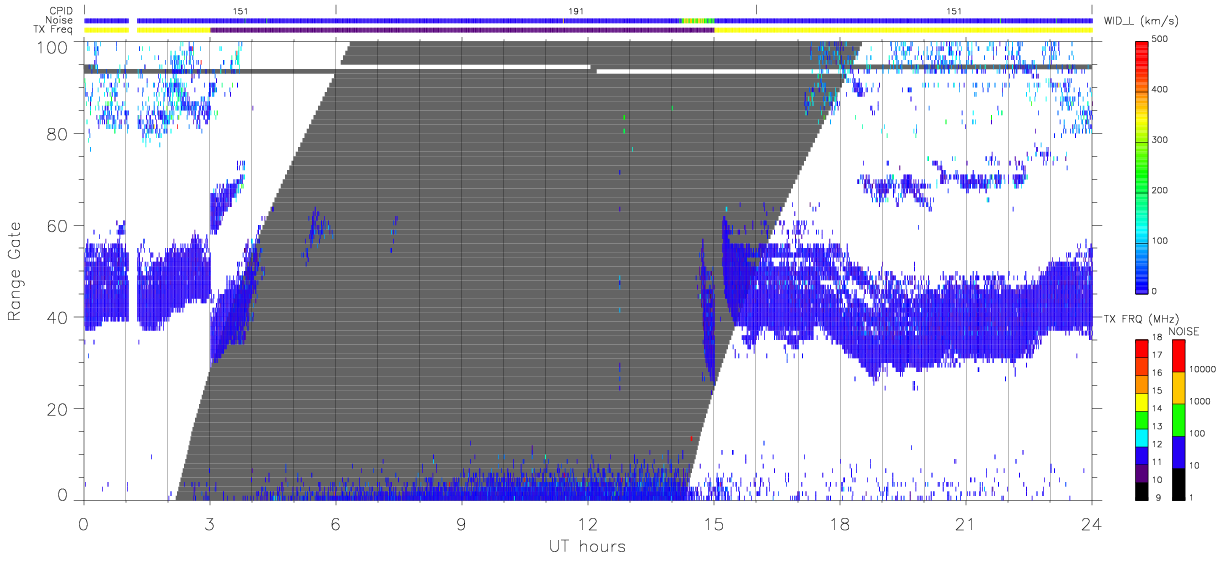
Task: Click the 'WID⊥ (km/s)' colorbar title
Action: click(1140, 21)
